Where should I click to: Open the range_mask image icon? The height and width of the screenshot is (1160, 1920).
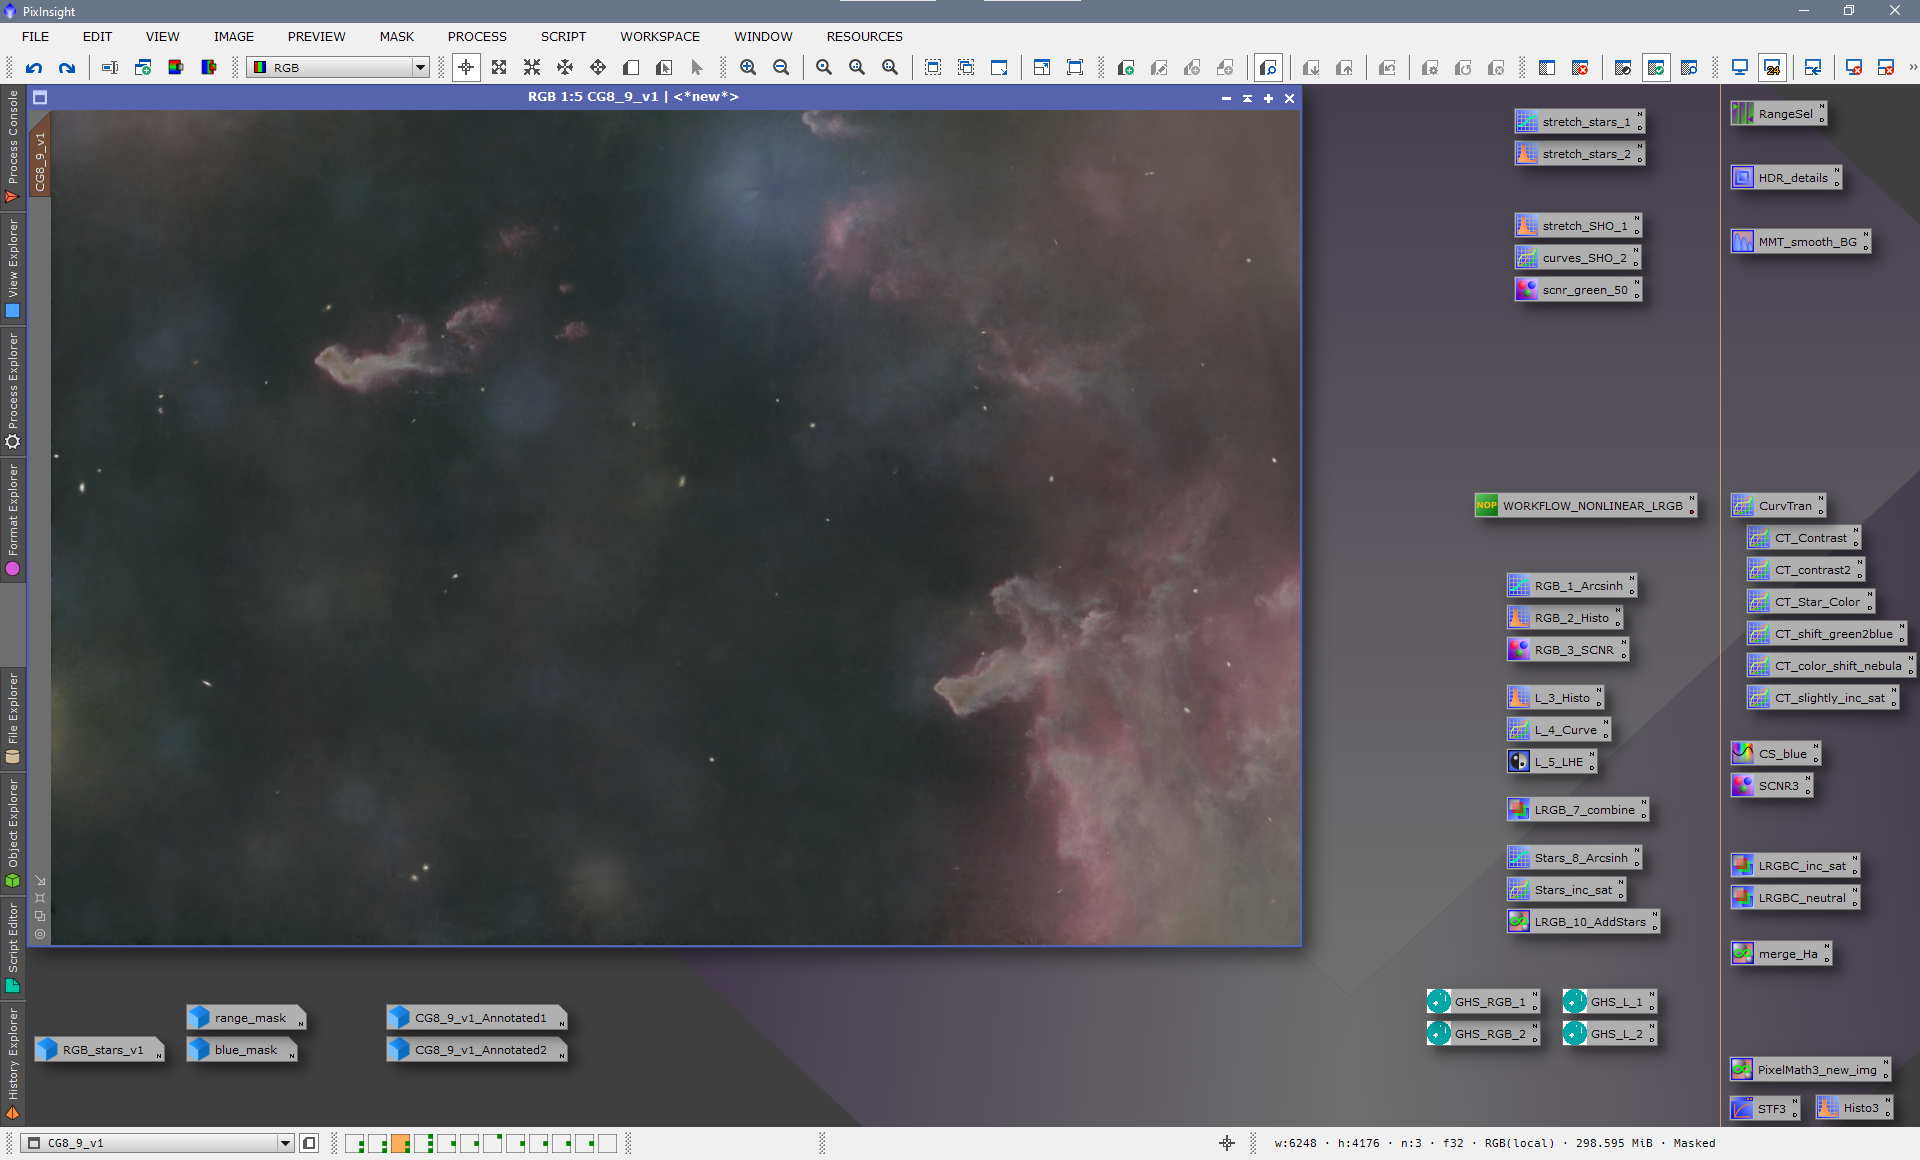[246, 1018]
